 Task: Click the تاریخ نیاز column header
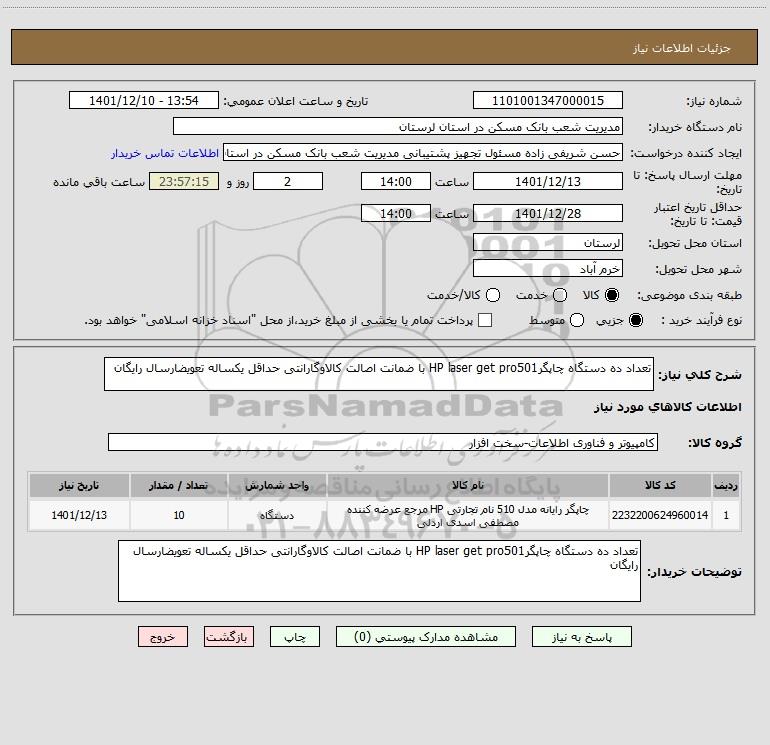pos(79,486)
